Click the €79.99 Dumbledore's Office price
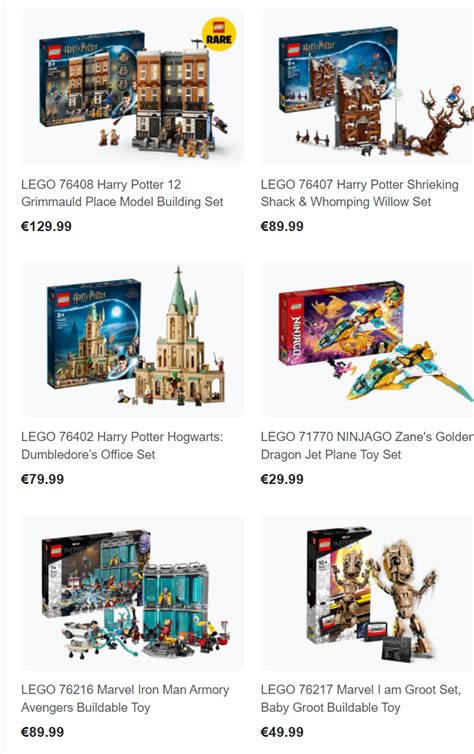Screen dimensions: 474x754 coord(42,479)
